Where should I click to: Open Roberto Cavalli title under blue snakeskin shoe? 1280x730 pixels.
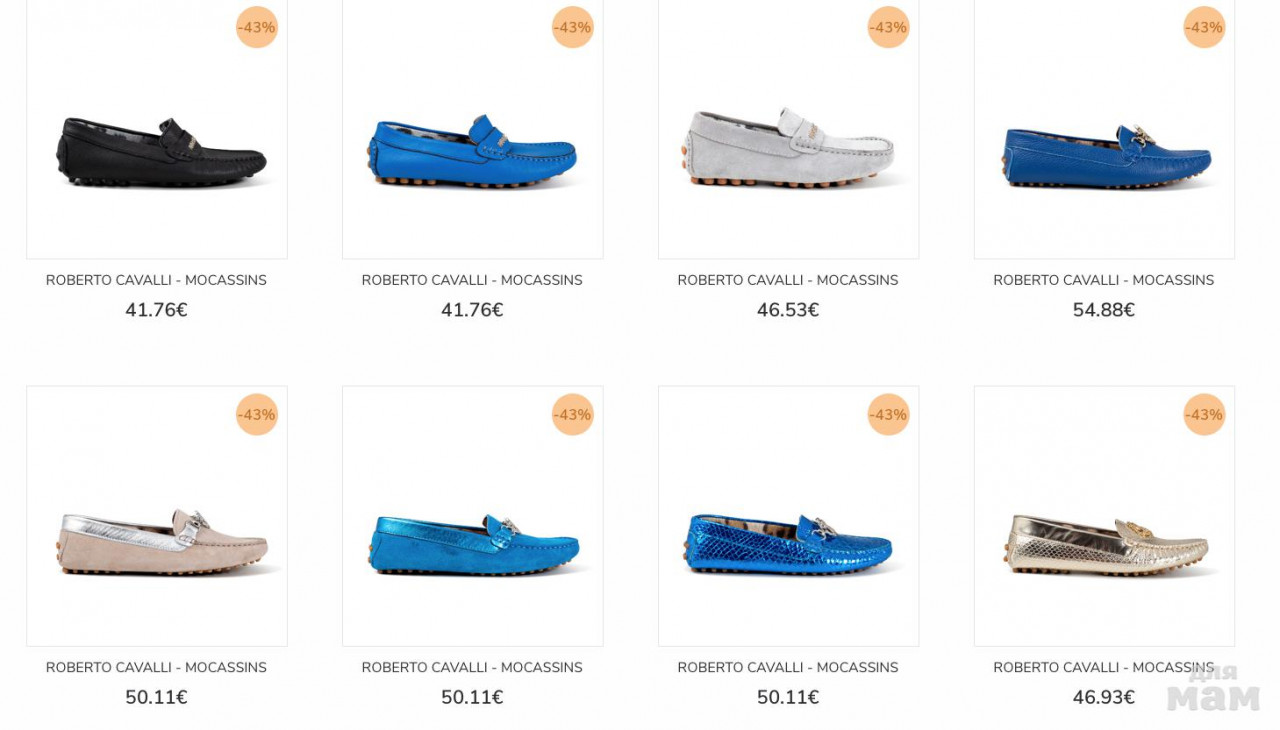788,667
